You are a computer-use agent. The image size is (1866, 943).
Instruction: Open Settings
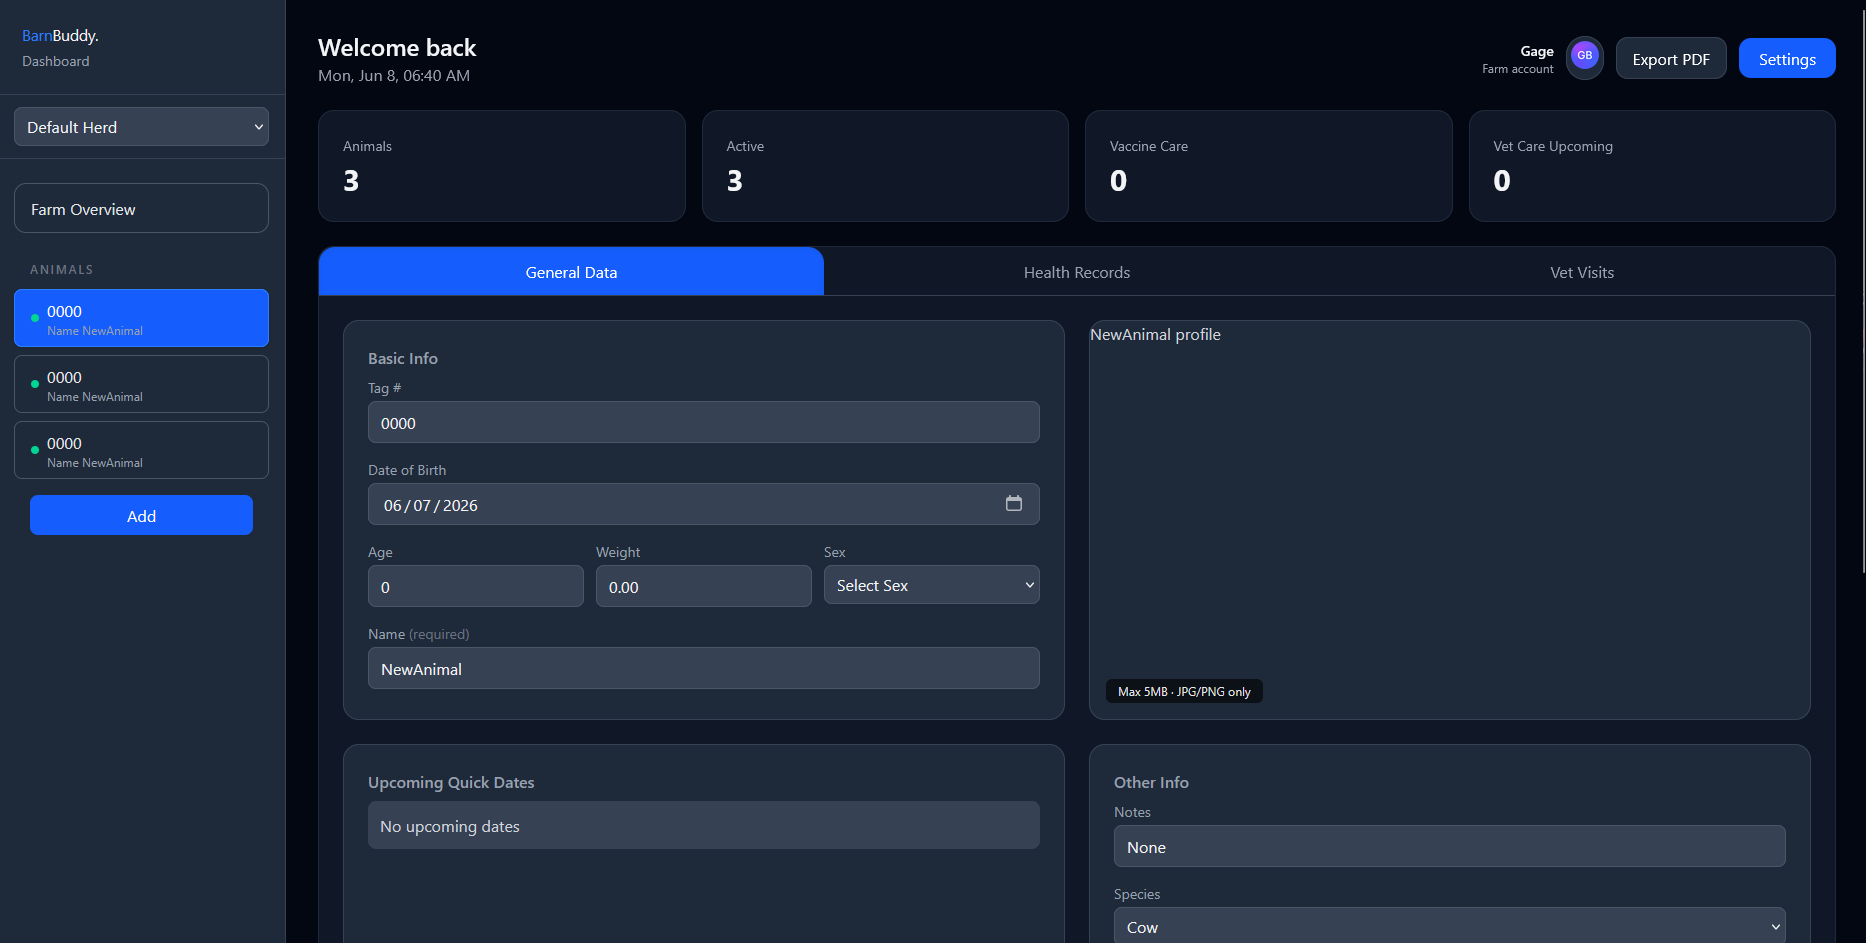(1786, 59)
